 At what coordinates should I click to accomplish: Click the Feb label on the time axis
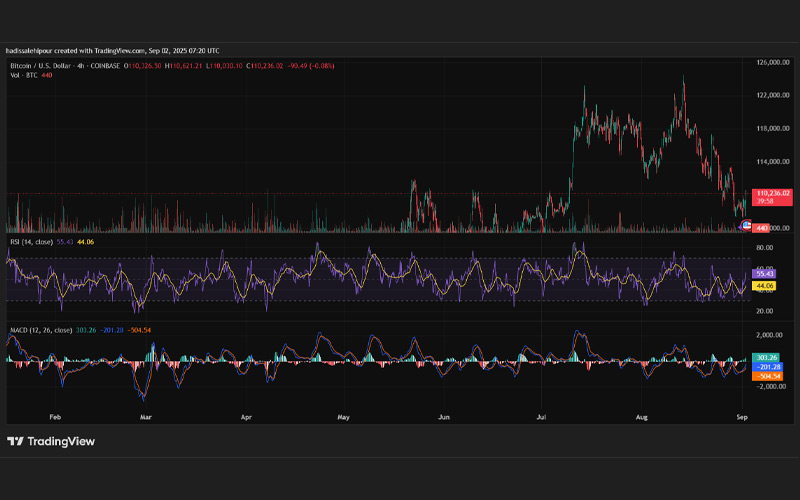point(55,417)
